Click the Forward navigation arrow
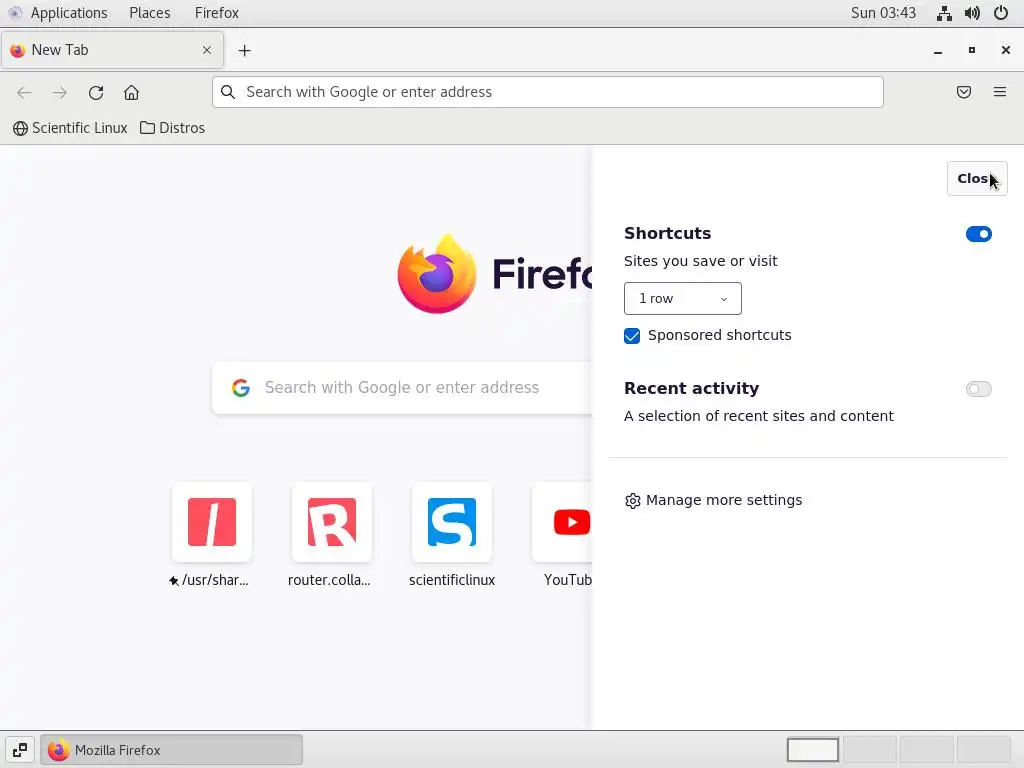Screen dimensions: 1024x768 click(60, 92)
